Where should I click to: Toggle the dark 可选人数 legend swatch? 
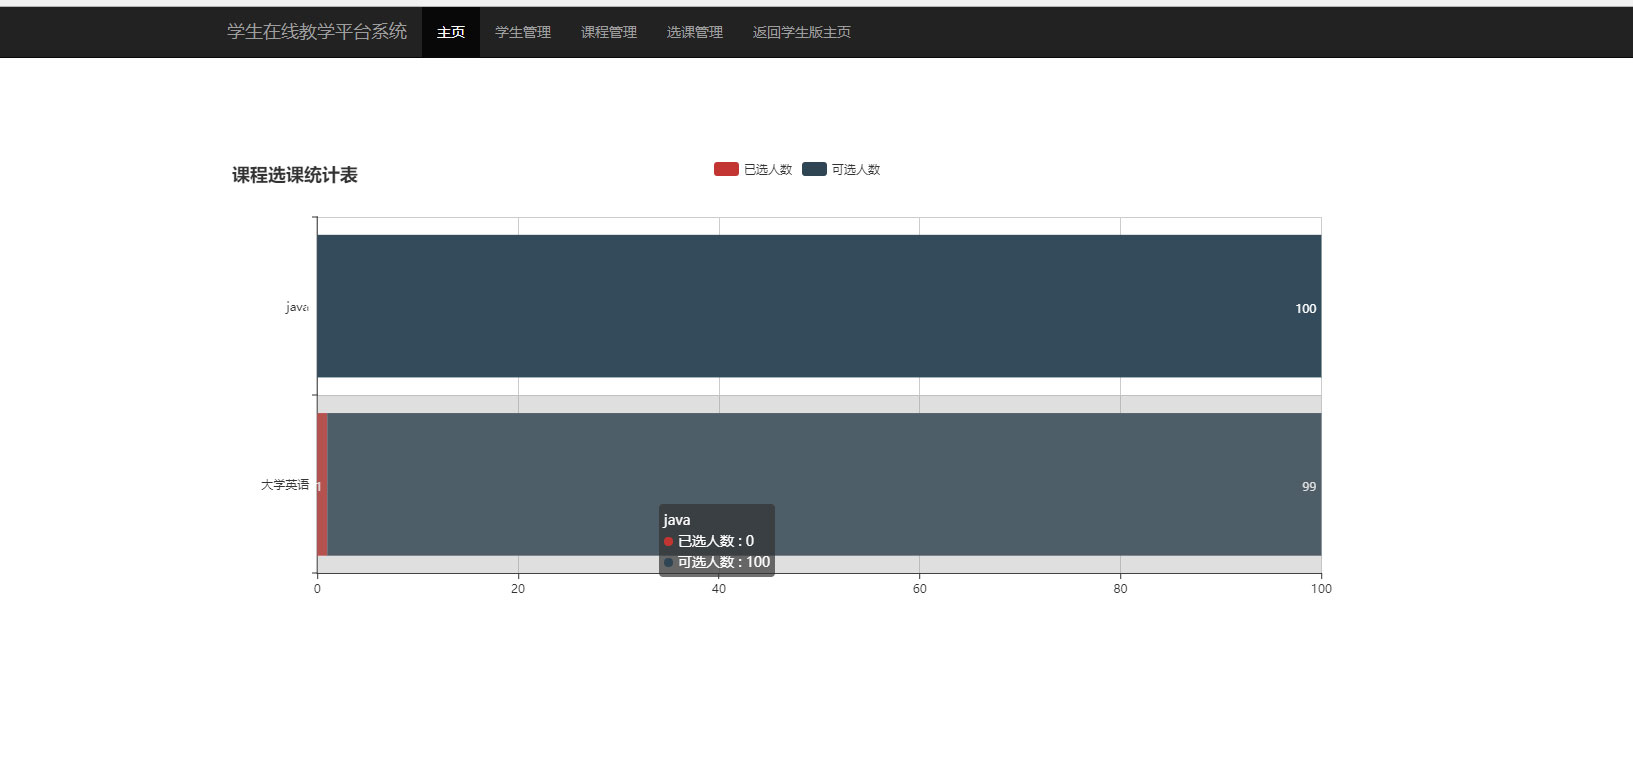pos(814,169)
